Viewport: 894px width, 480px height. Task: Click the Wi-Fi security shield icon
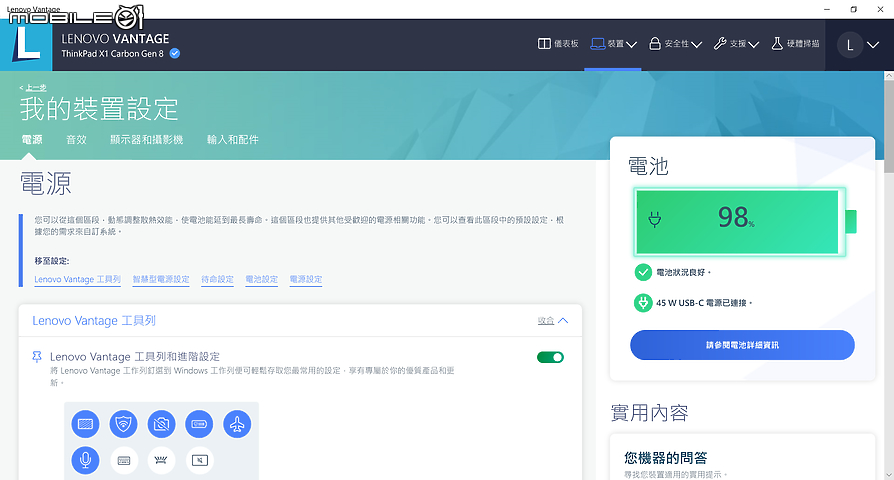click(124, 424)
